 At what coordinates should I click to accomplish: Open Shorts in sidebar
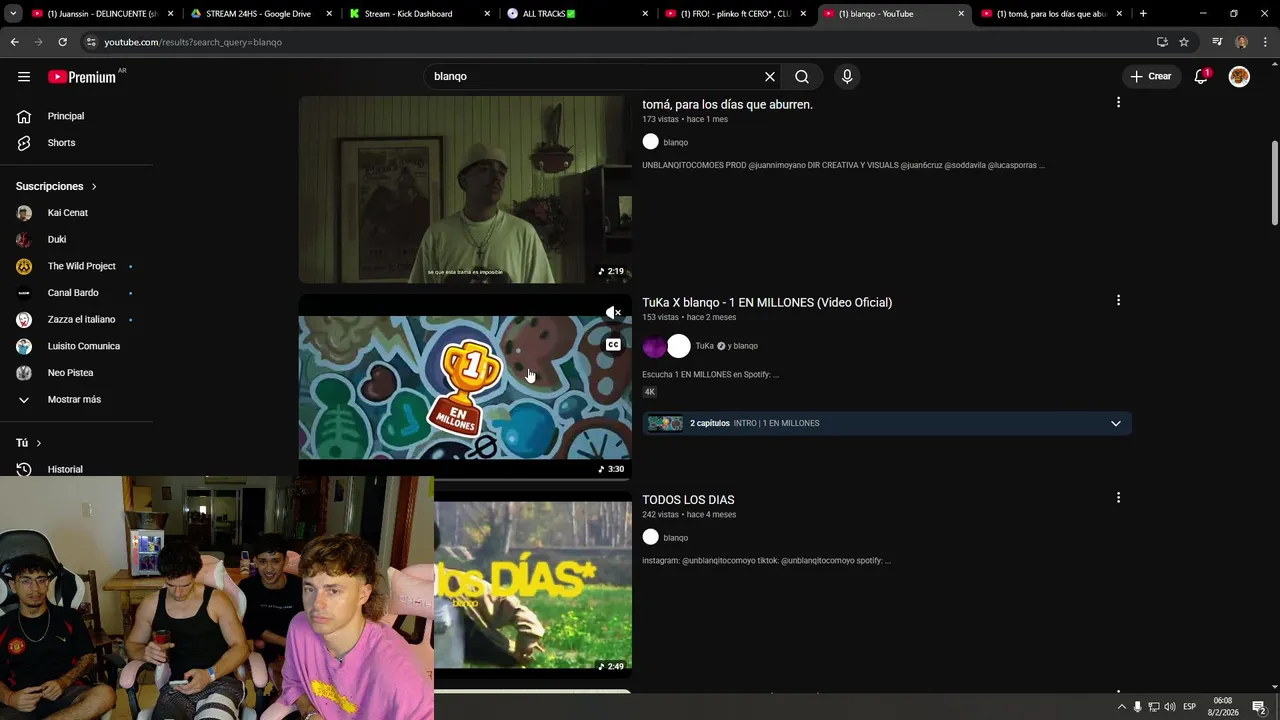(x=76, y=143)
